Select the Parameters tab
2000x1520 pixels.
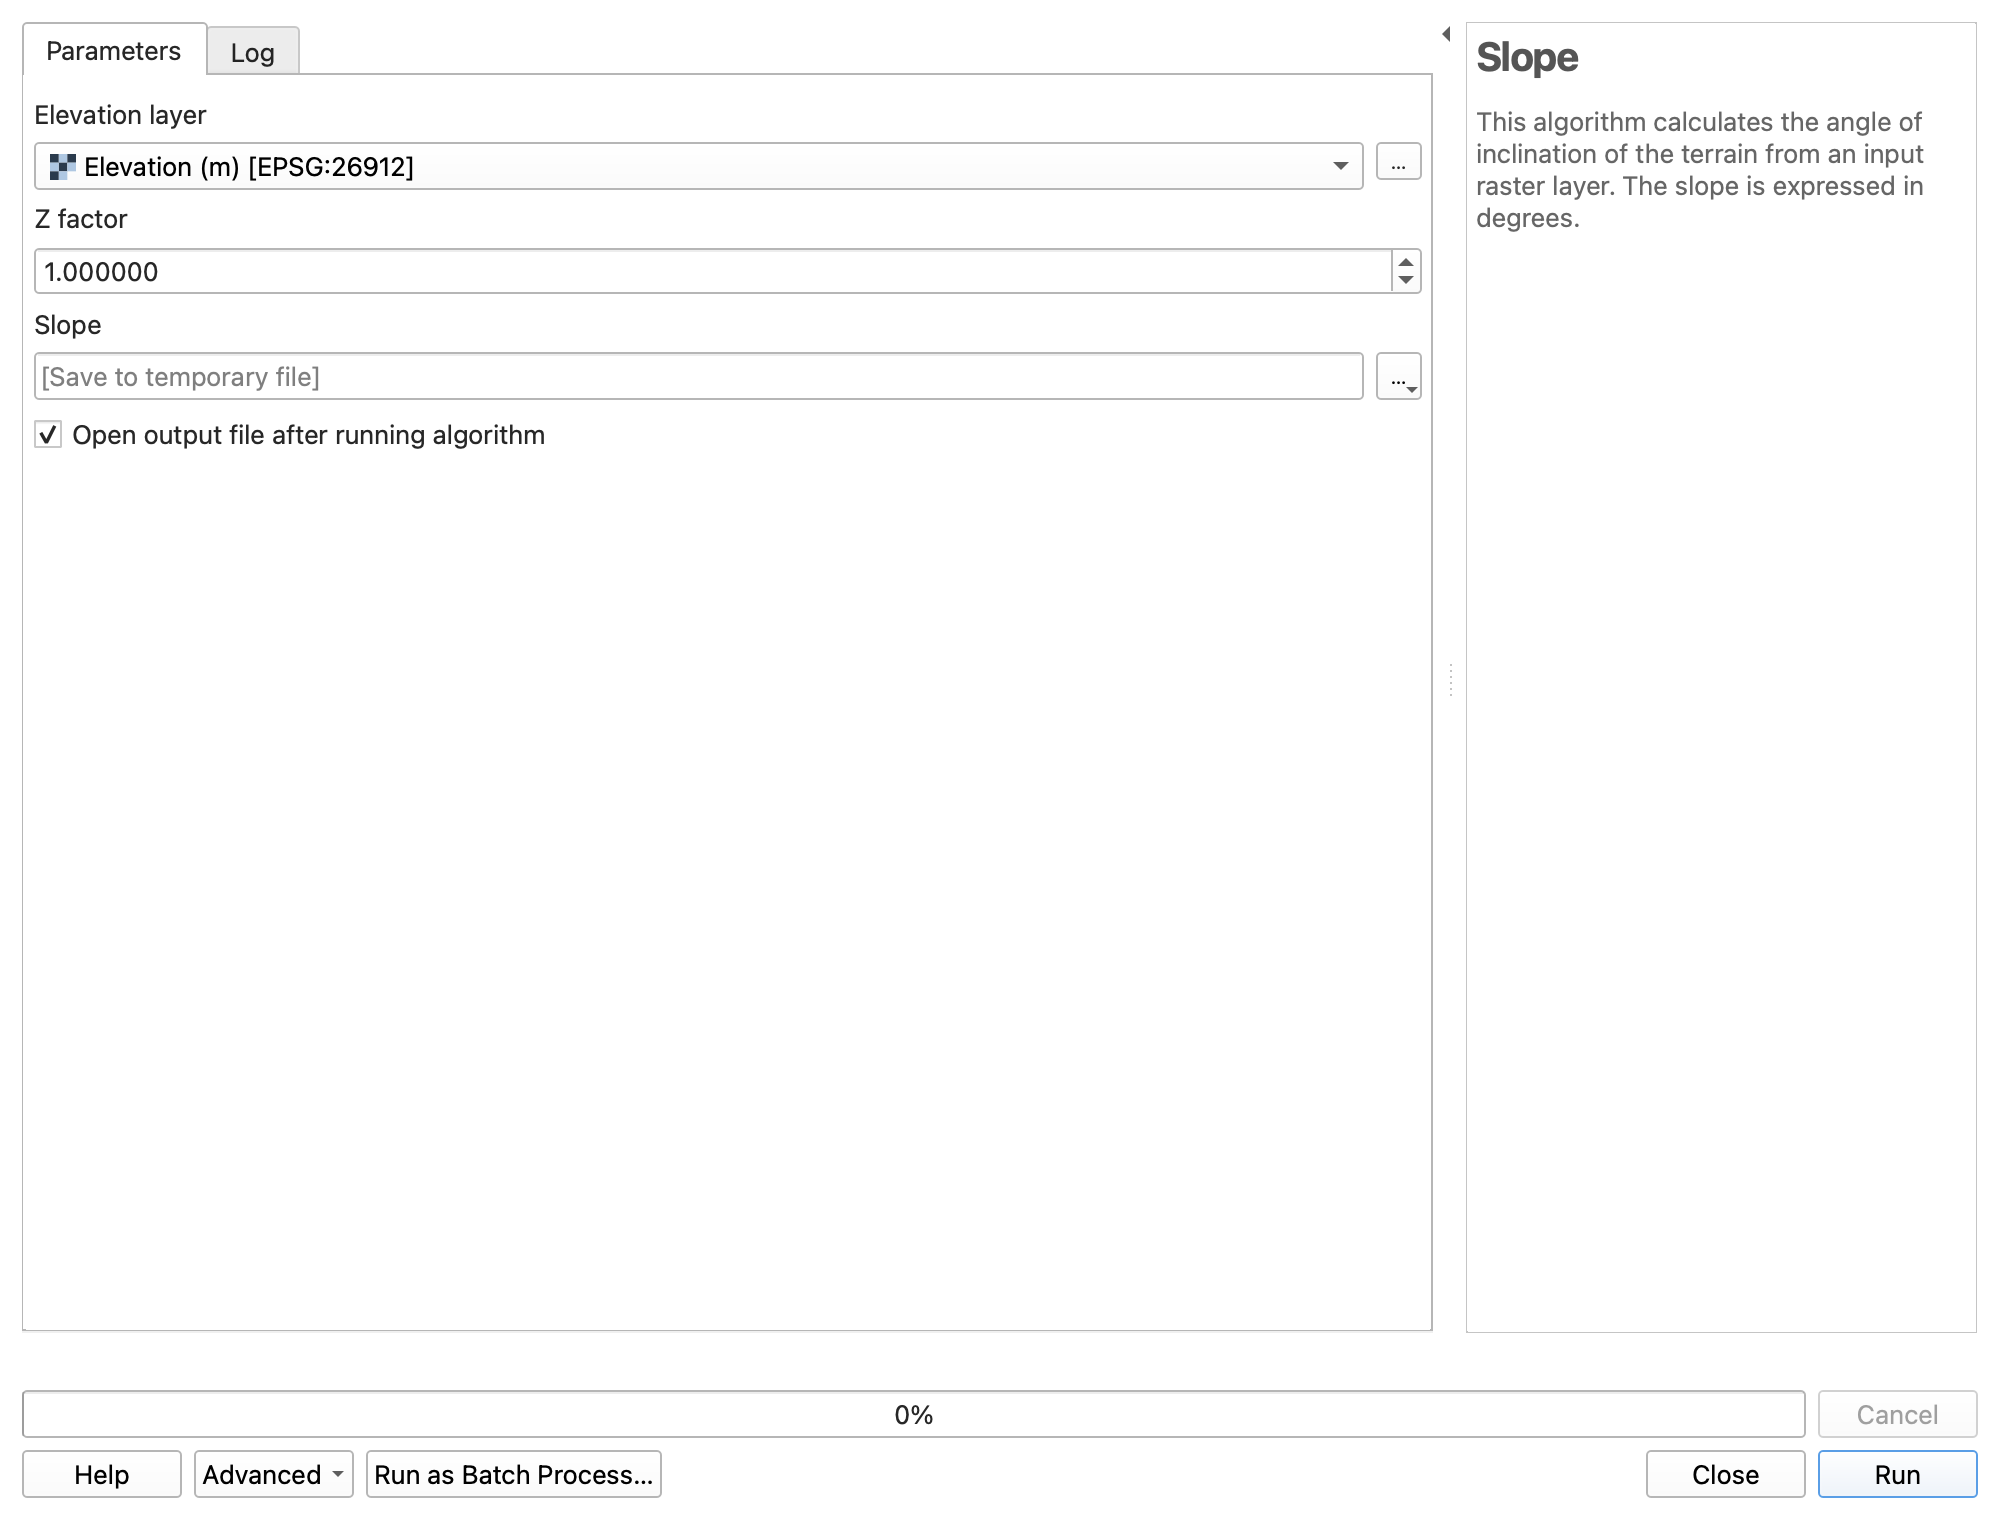(114, 50)
